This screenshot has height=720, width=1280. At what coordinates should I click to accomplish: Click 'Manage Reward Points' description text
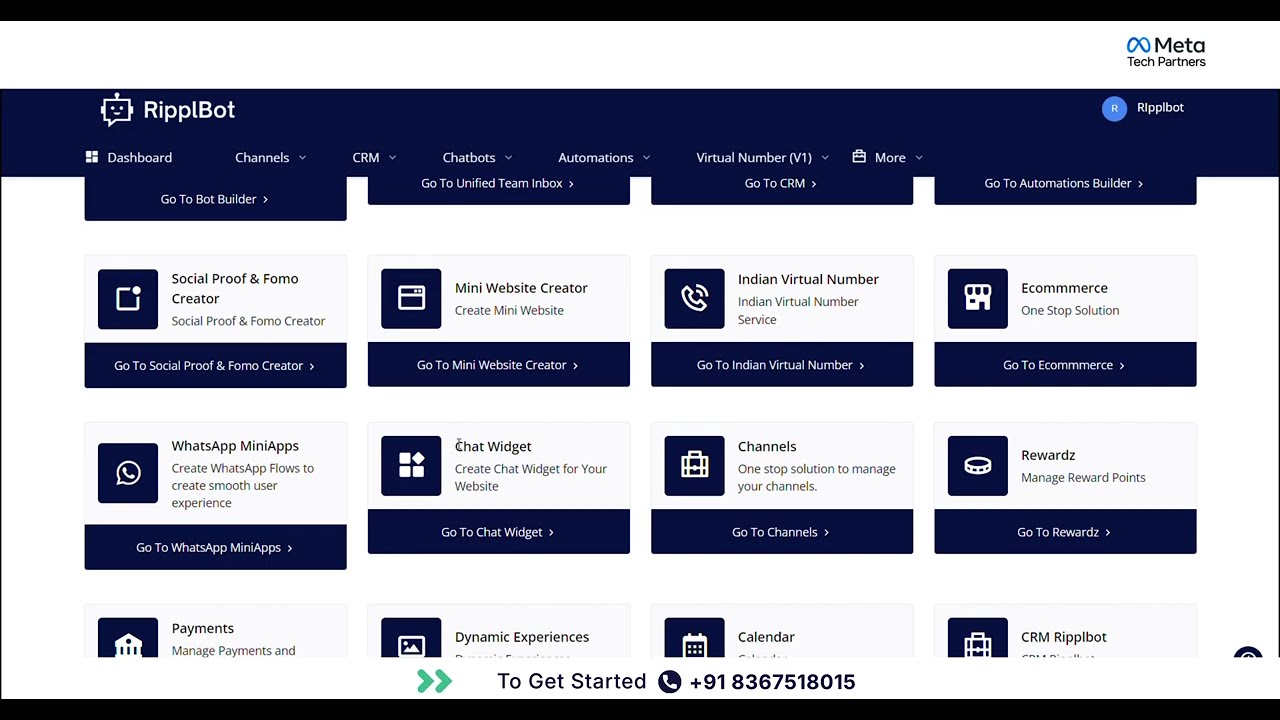1083,478
